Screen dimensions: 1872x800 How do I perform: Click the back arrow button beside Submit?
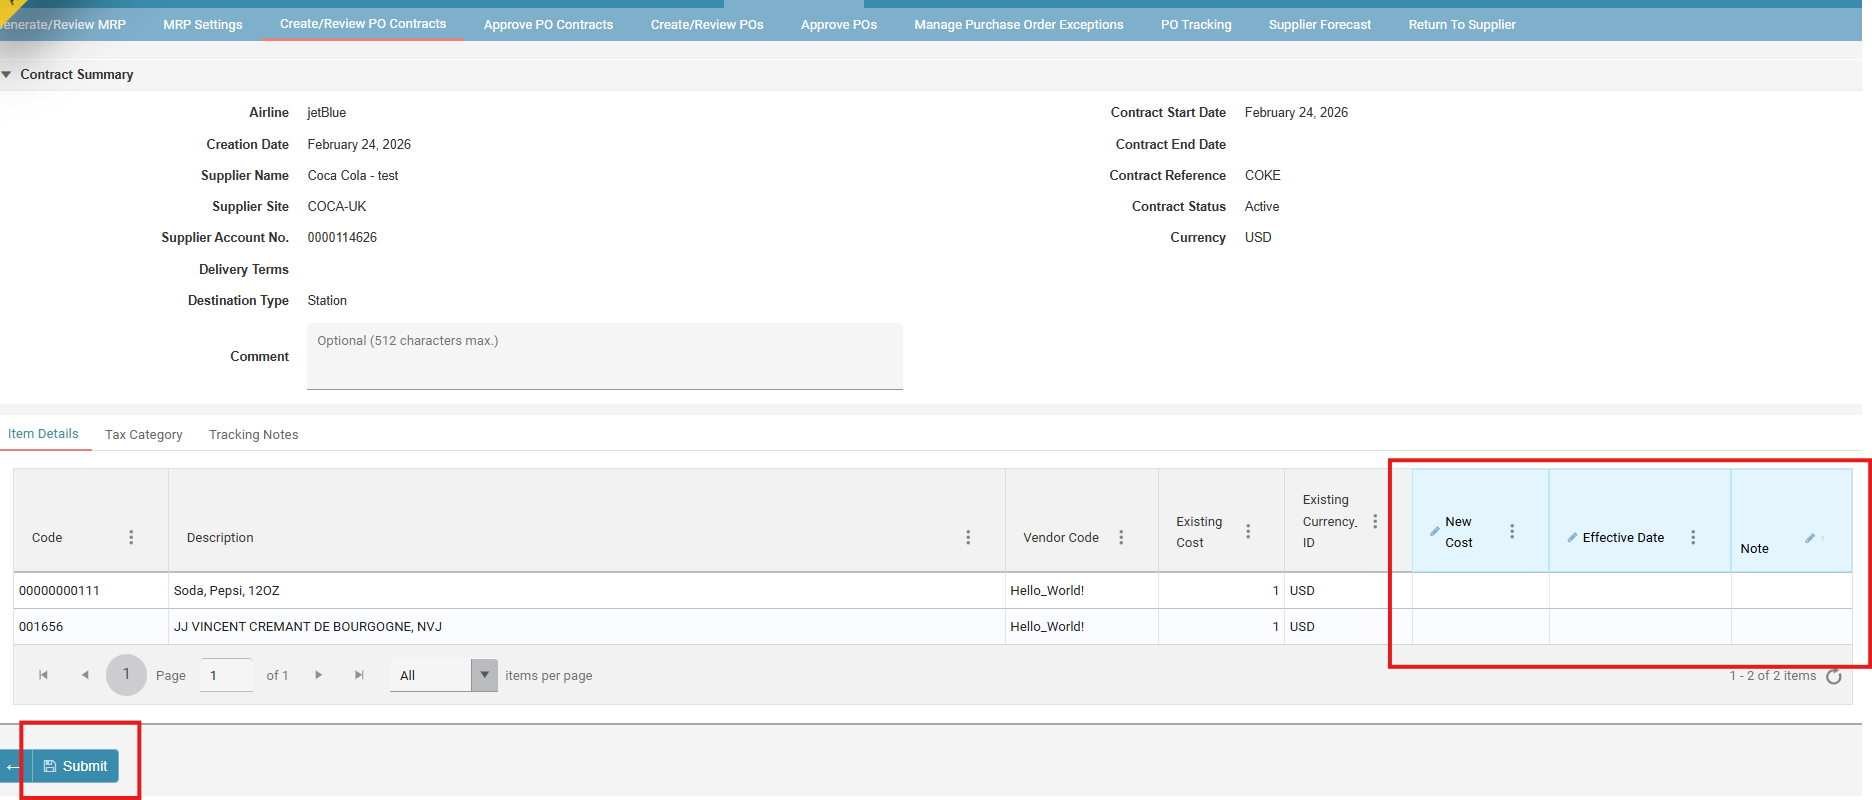(12, 766)
